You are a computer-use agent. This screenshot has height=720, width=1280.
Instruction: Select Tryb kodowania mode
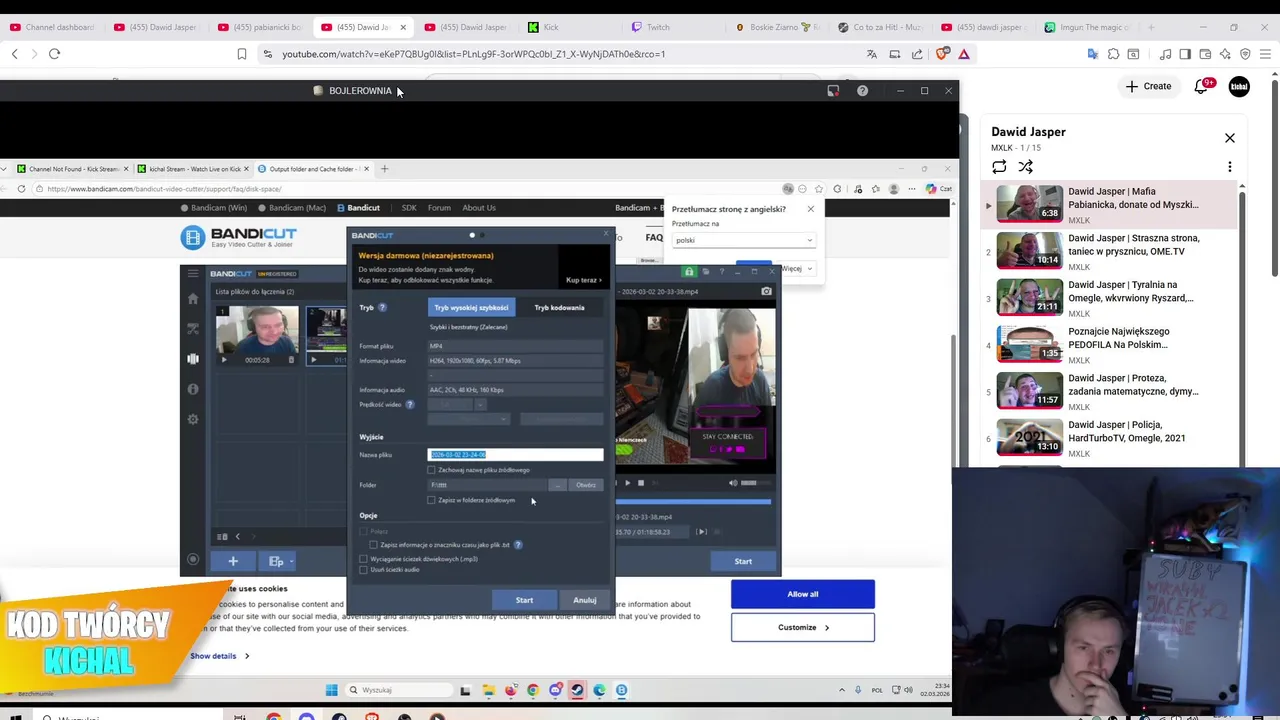(559, 308)
